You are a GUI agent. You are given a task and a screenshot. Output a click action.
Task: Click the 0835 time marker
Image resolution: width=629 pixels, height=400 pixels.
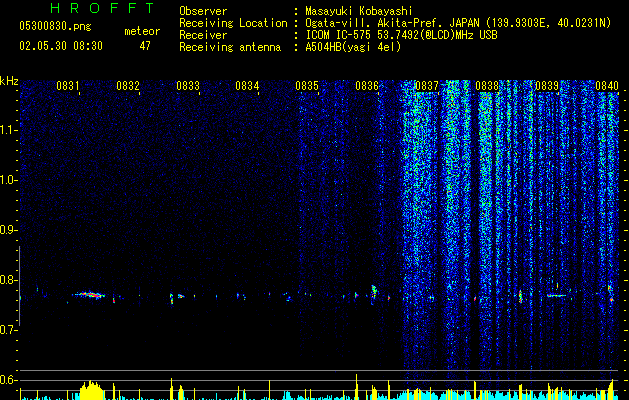coord(307,86)
